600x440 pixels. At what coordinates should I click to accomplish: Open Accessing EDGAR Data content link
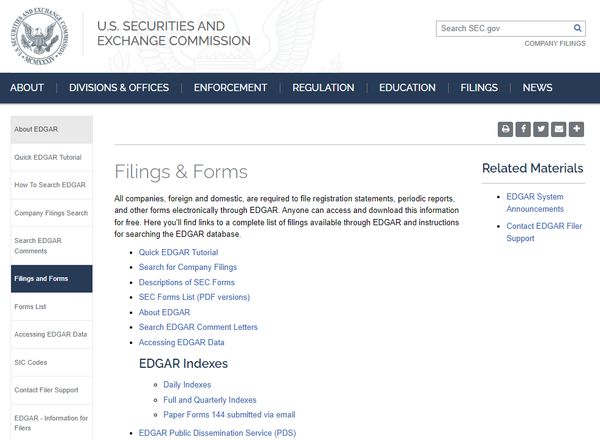pyautogui.click(x=181, y=342)
